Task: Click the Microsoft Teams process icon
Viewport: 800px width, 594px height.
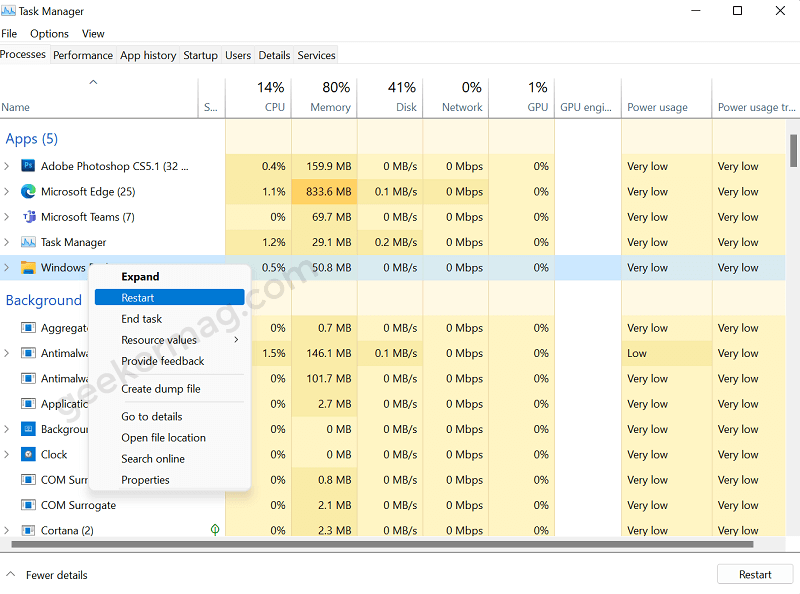Action: point(28,217)
